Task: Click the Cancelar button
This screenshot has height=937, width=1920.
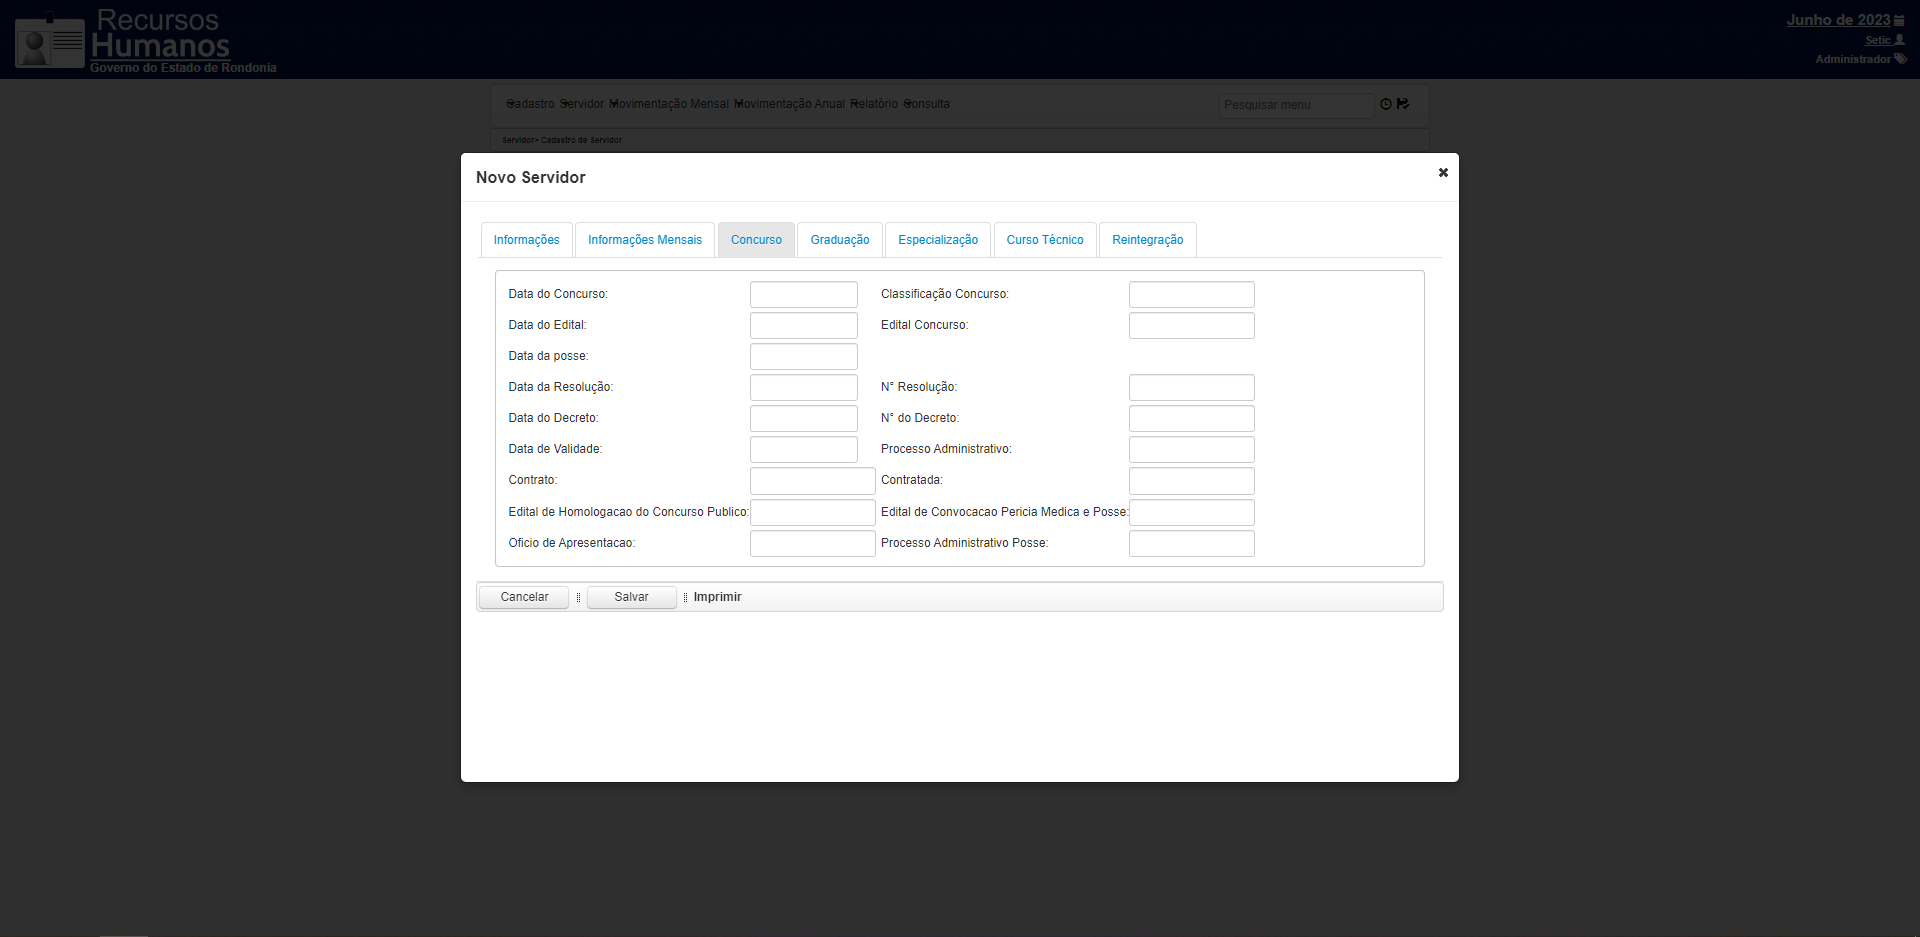Action: 524,597
